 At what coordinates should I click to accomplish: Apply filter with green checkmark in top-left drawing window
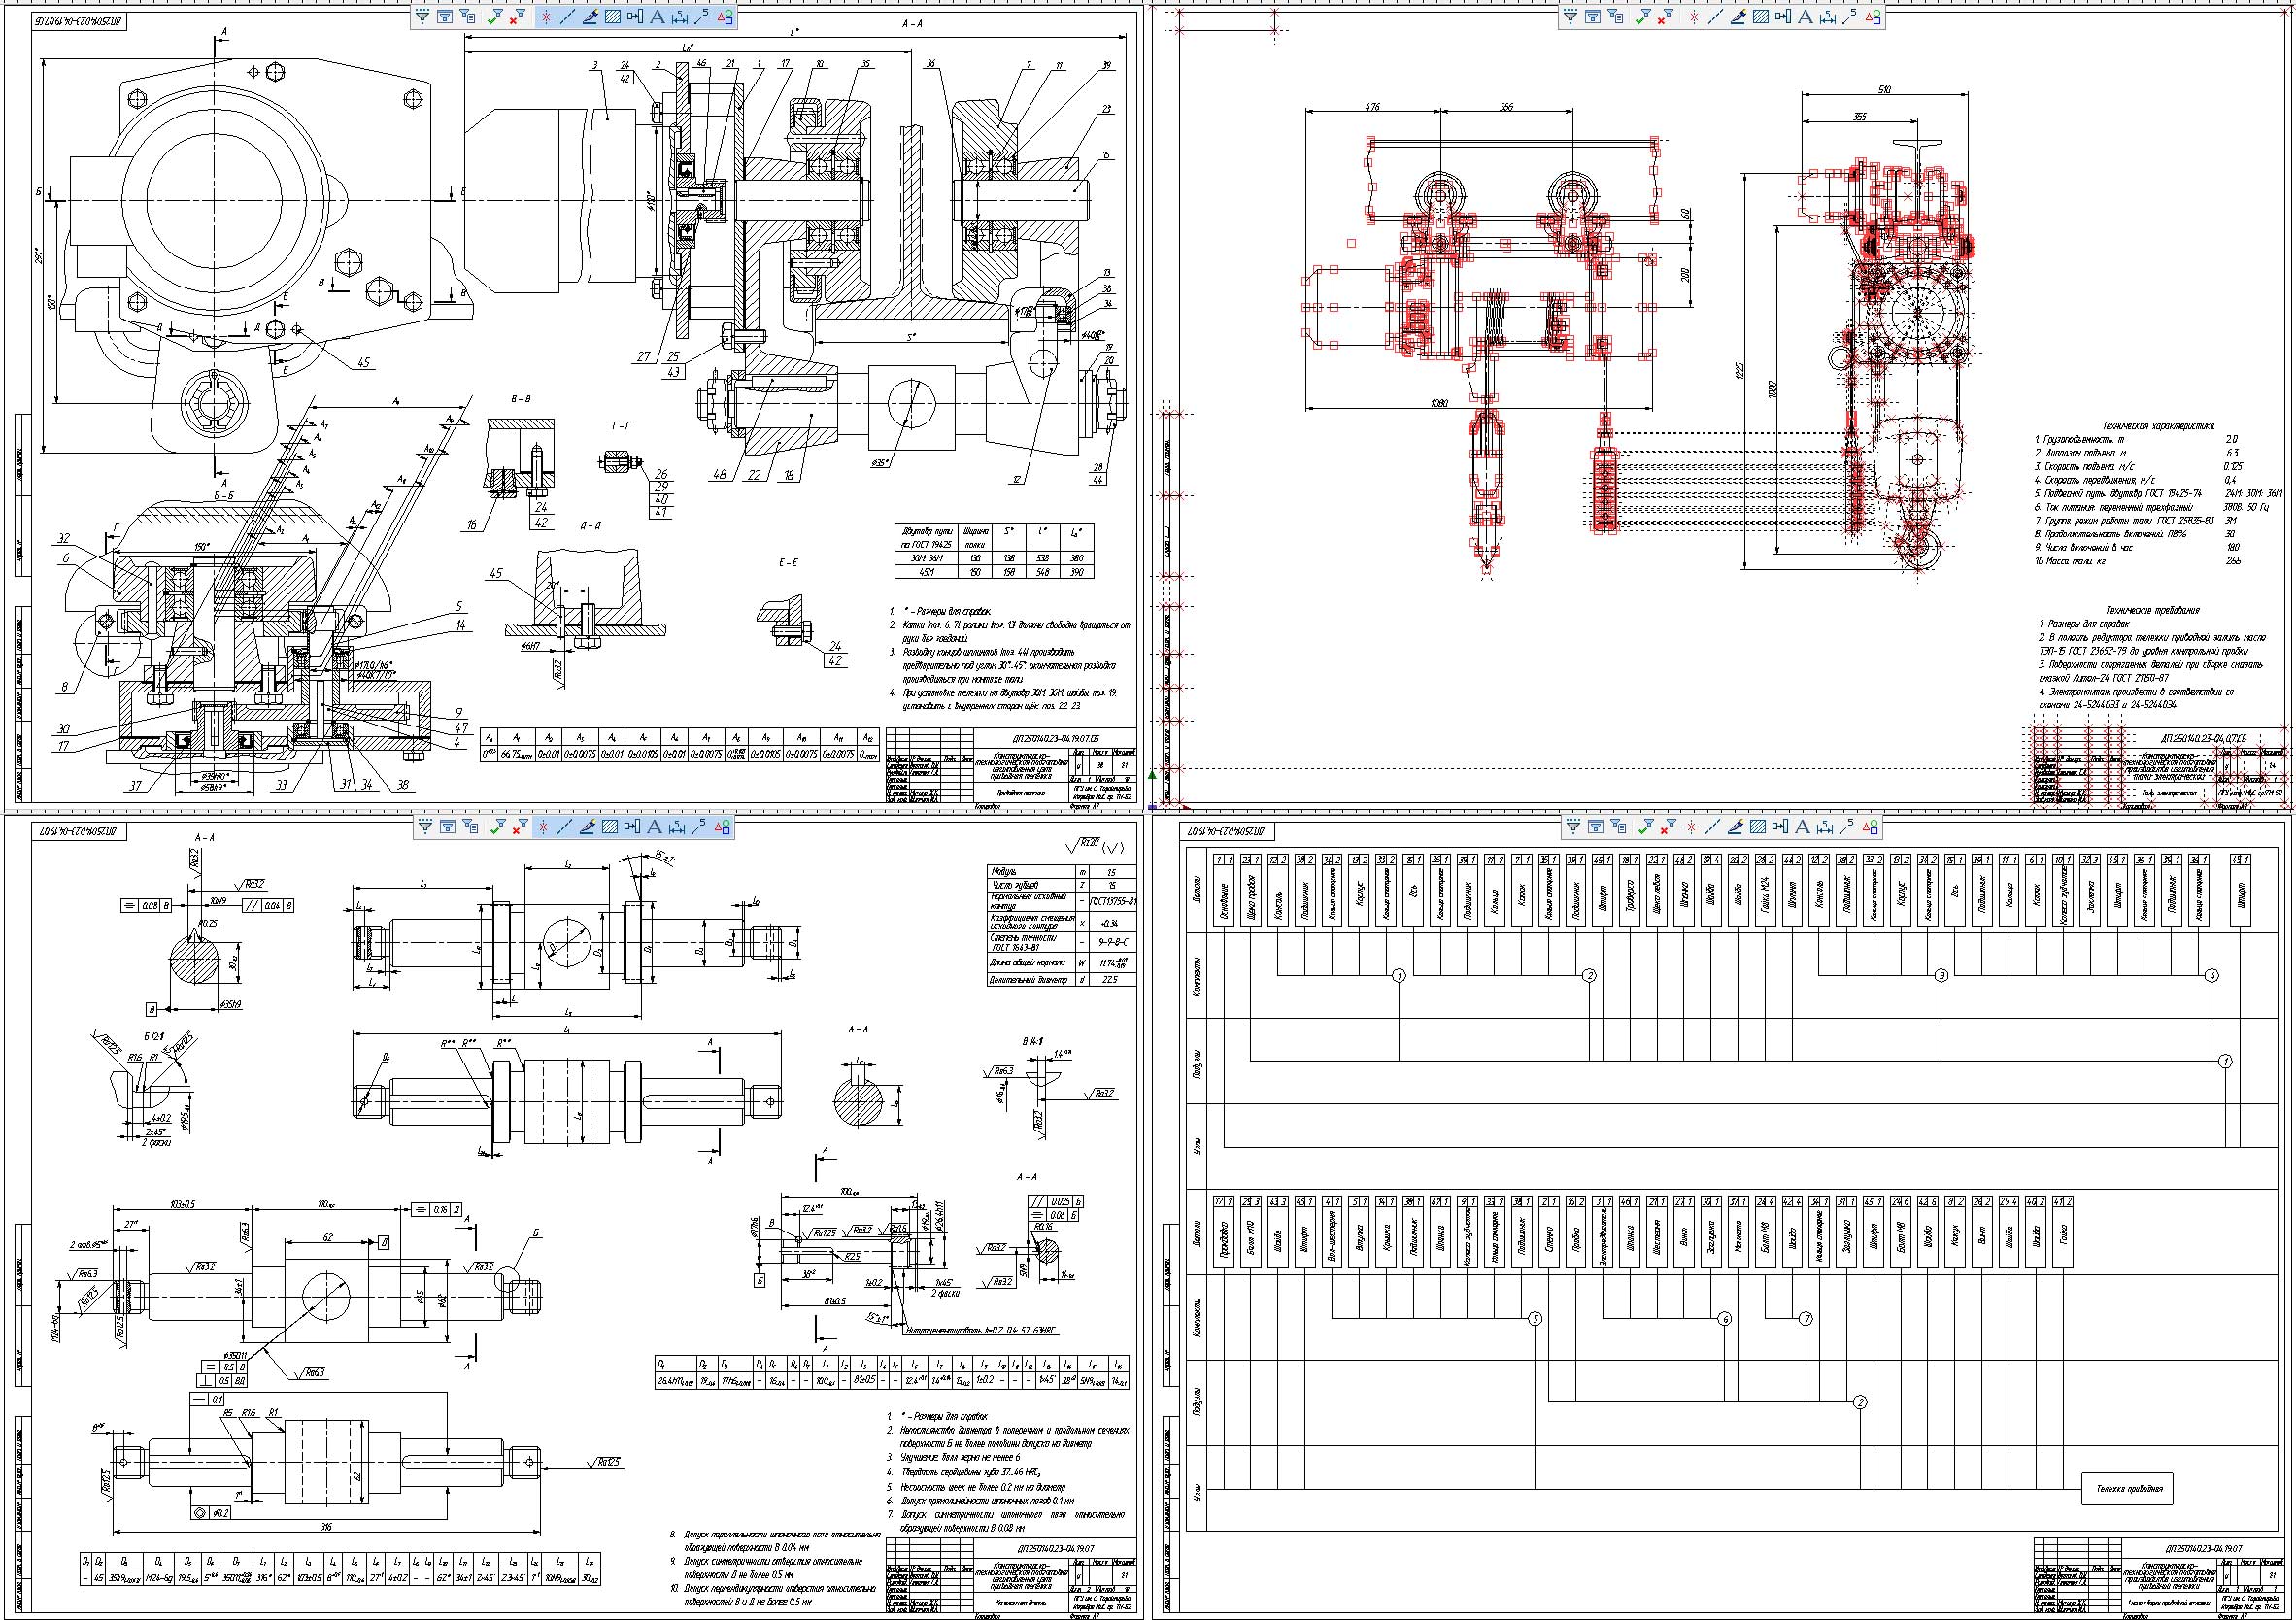[495, 17]
